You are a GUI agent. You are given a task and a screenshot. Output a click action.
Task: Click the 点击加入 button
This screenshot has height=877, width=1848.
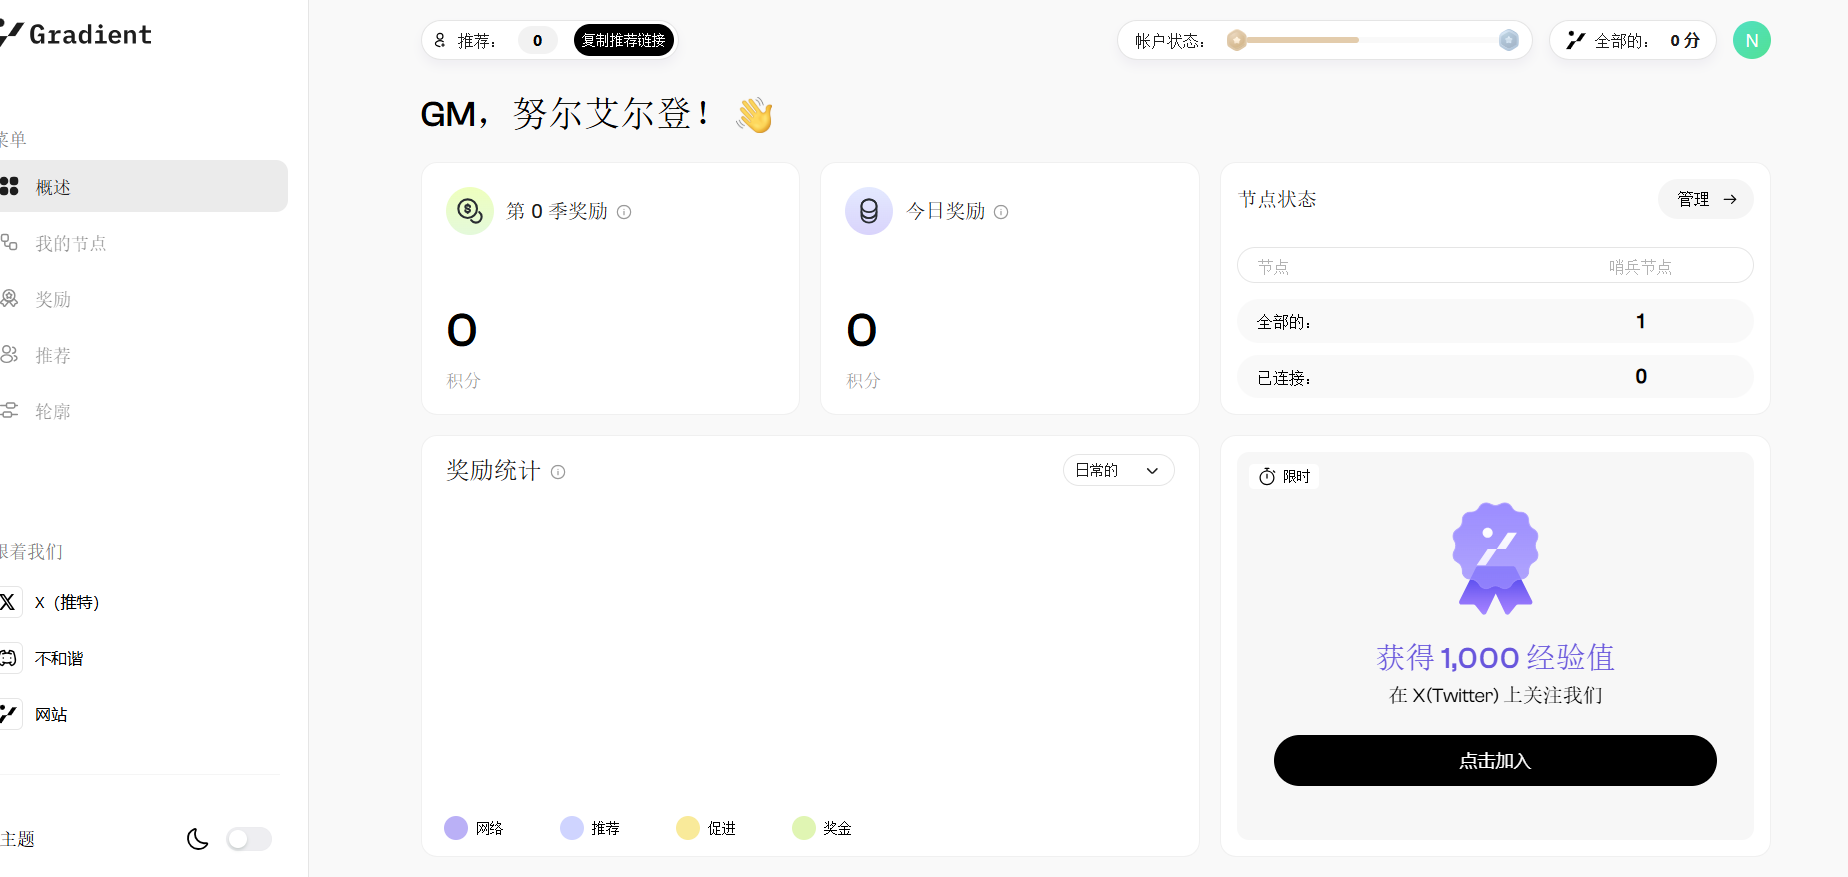[1494, 761]
